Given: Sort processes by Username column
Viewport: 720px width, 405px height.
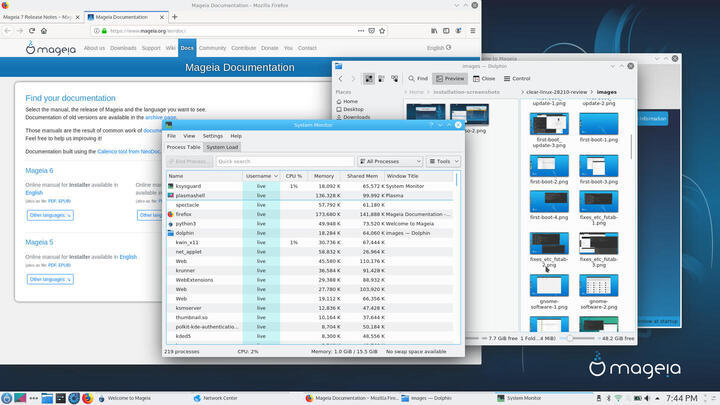Looking at the screenshot, I should (x=261, y=176).
